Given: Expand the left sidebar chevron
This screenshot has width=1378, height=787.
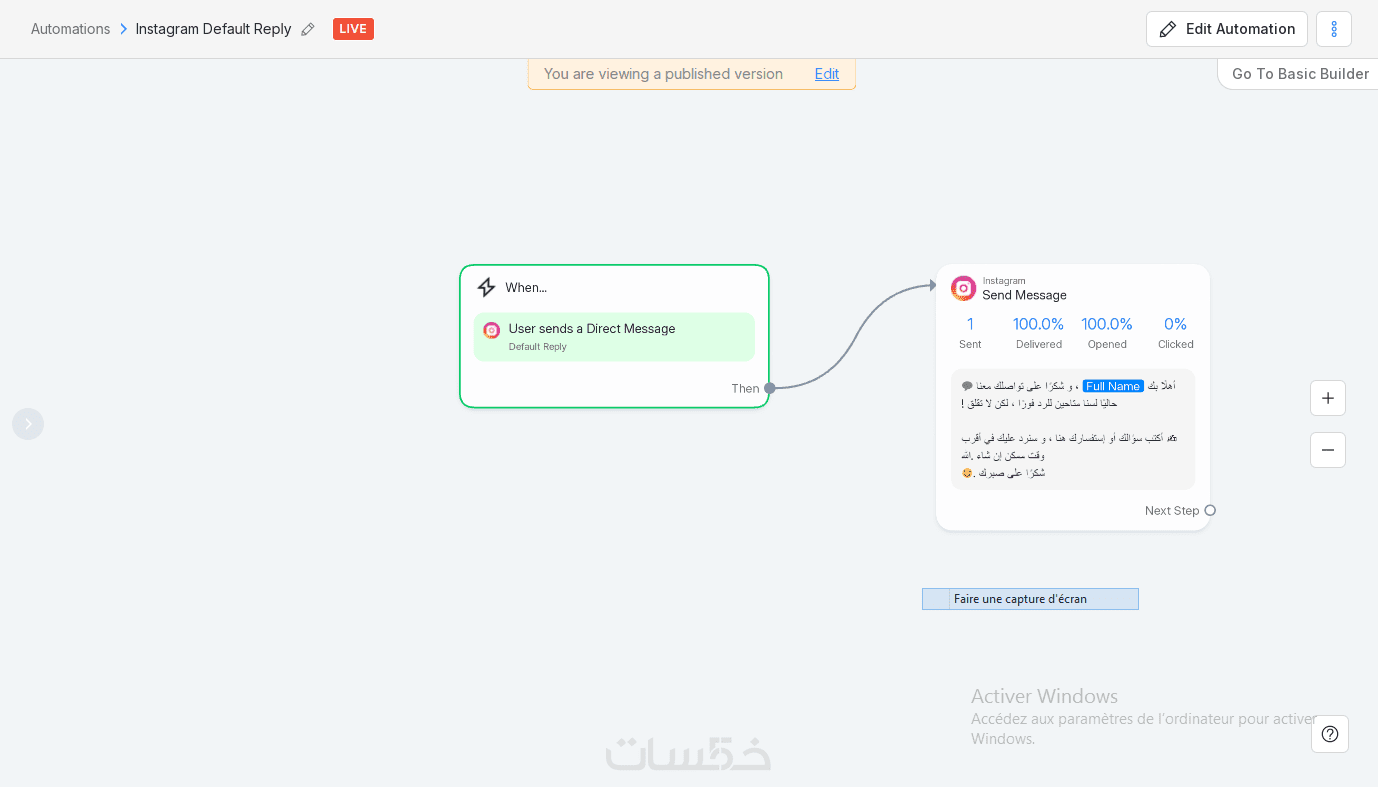Looking at the screenshot, I should (28, 424).
